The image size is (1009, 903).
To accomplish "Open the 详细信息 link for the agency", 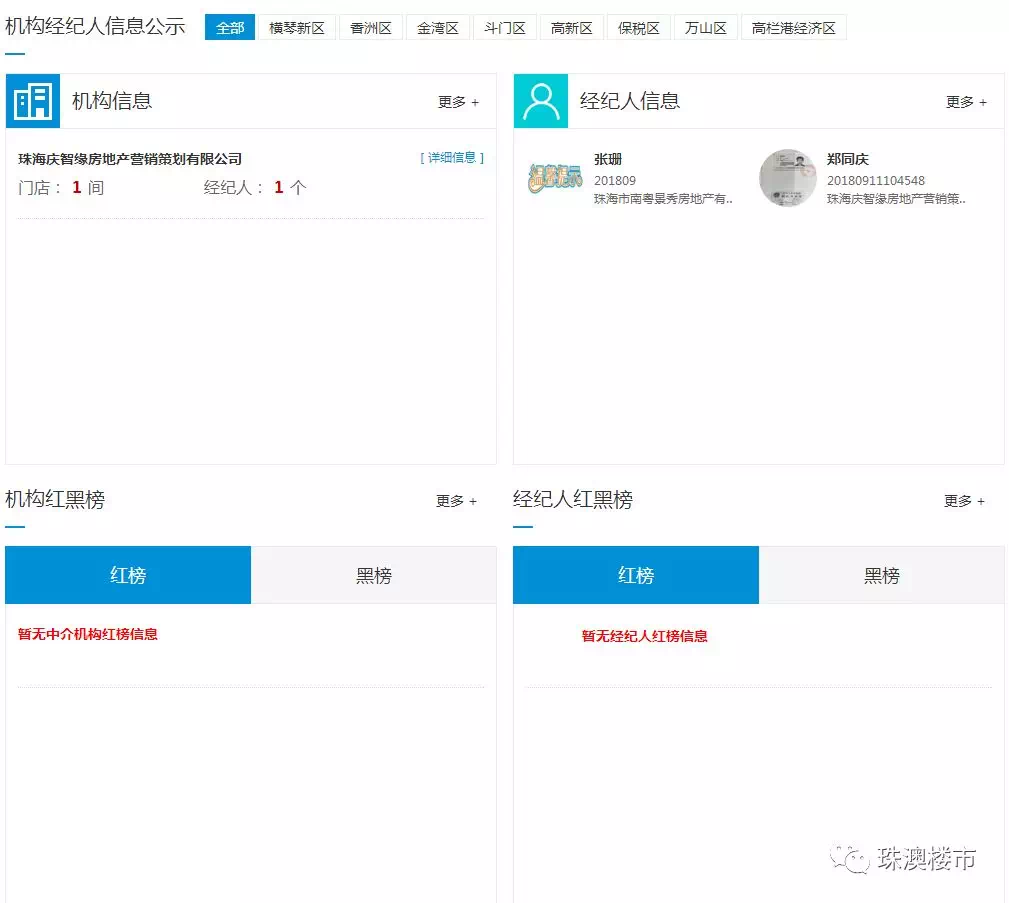I will point(452,158).
